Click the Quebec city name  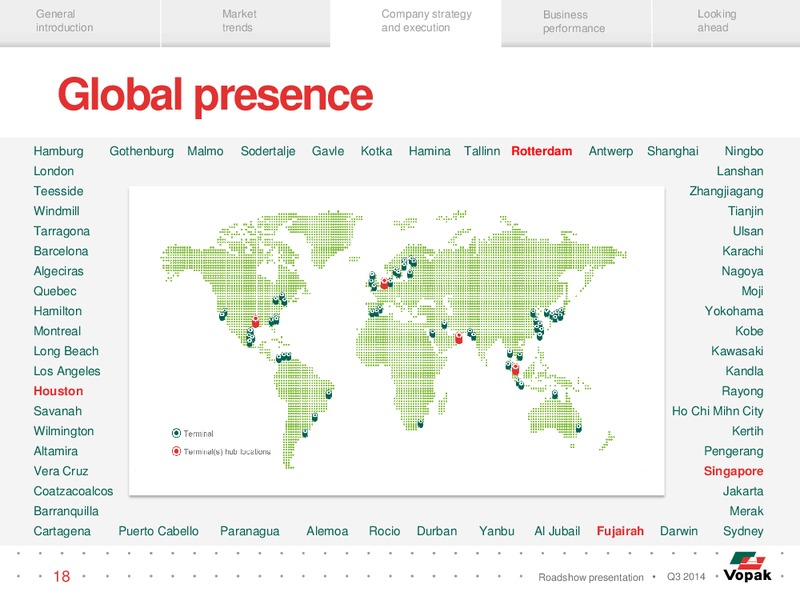click(55, 291)
